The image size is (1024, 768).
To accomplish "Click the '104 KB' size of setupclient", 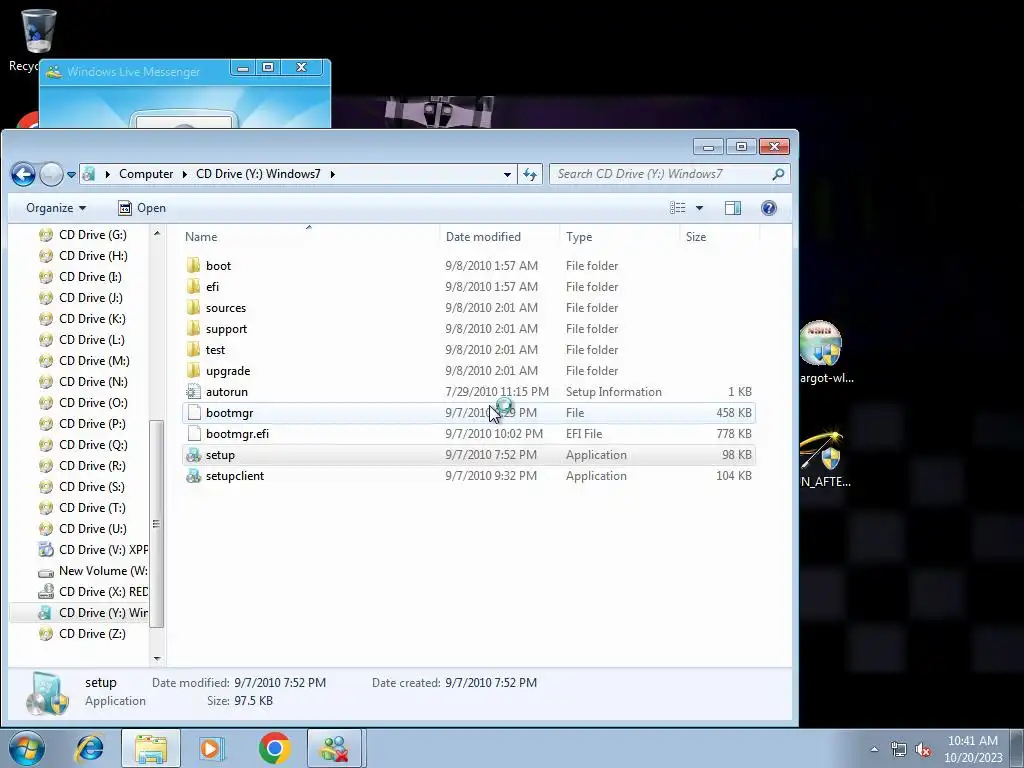I will click(733, 475).
